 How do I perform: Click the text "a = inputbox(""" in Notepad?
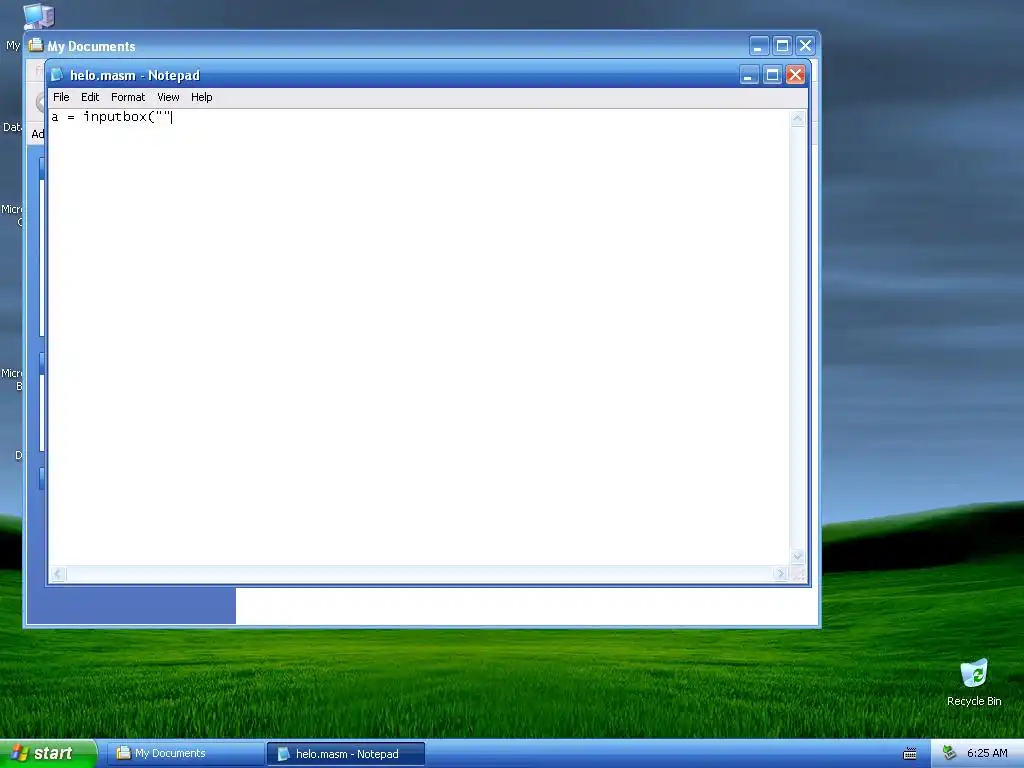coord(111,117)
